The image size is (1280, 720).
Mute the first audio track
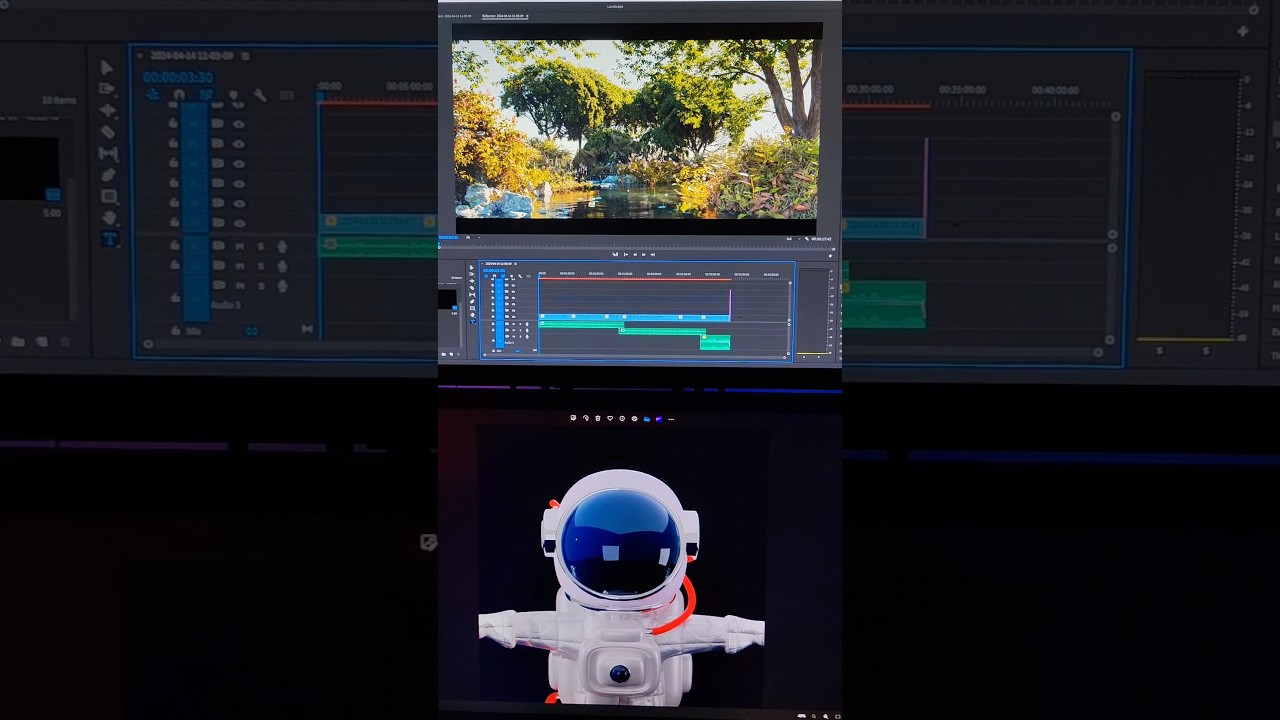(513, 324)
